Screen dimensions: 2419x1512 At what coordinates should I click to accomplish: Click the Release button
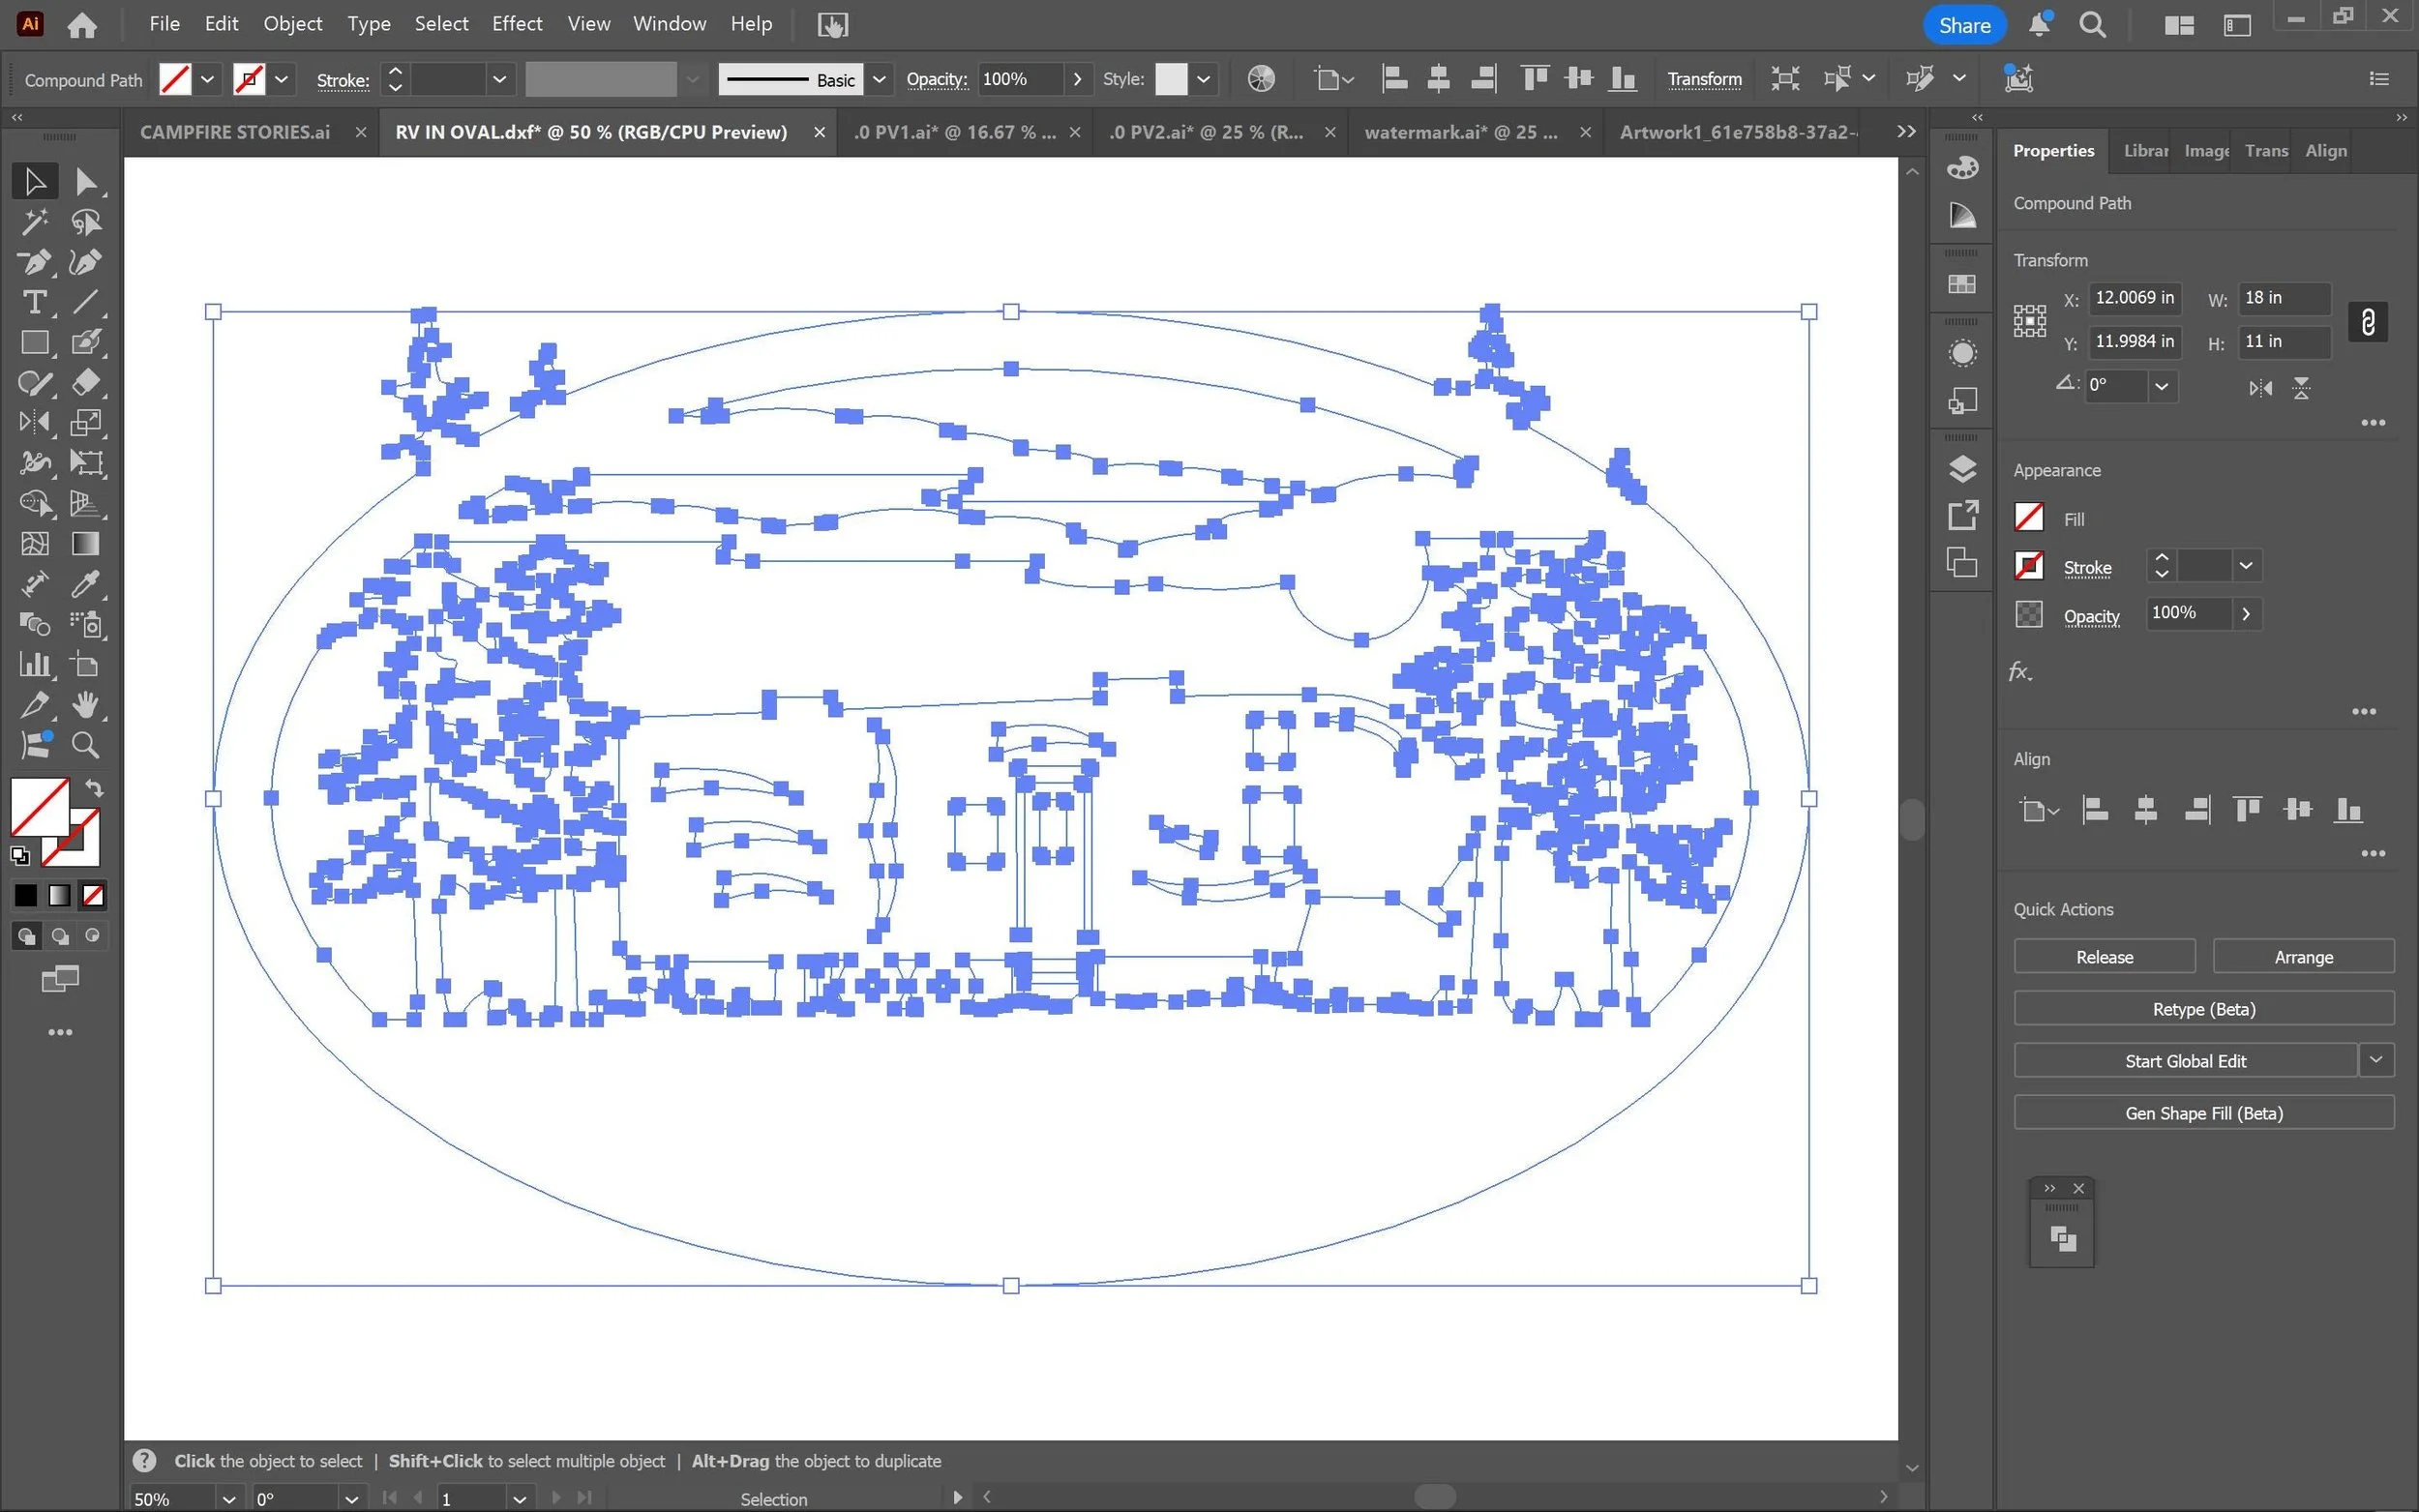[x=2104, y=957]
